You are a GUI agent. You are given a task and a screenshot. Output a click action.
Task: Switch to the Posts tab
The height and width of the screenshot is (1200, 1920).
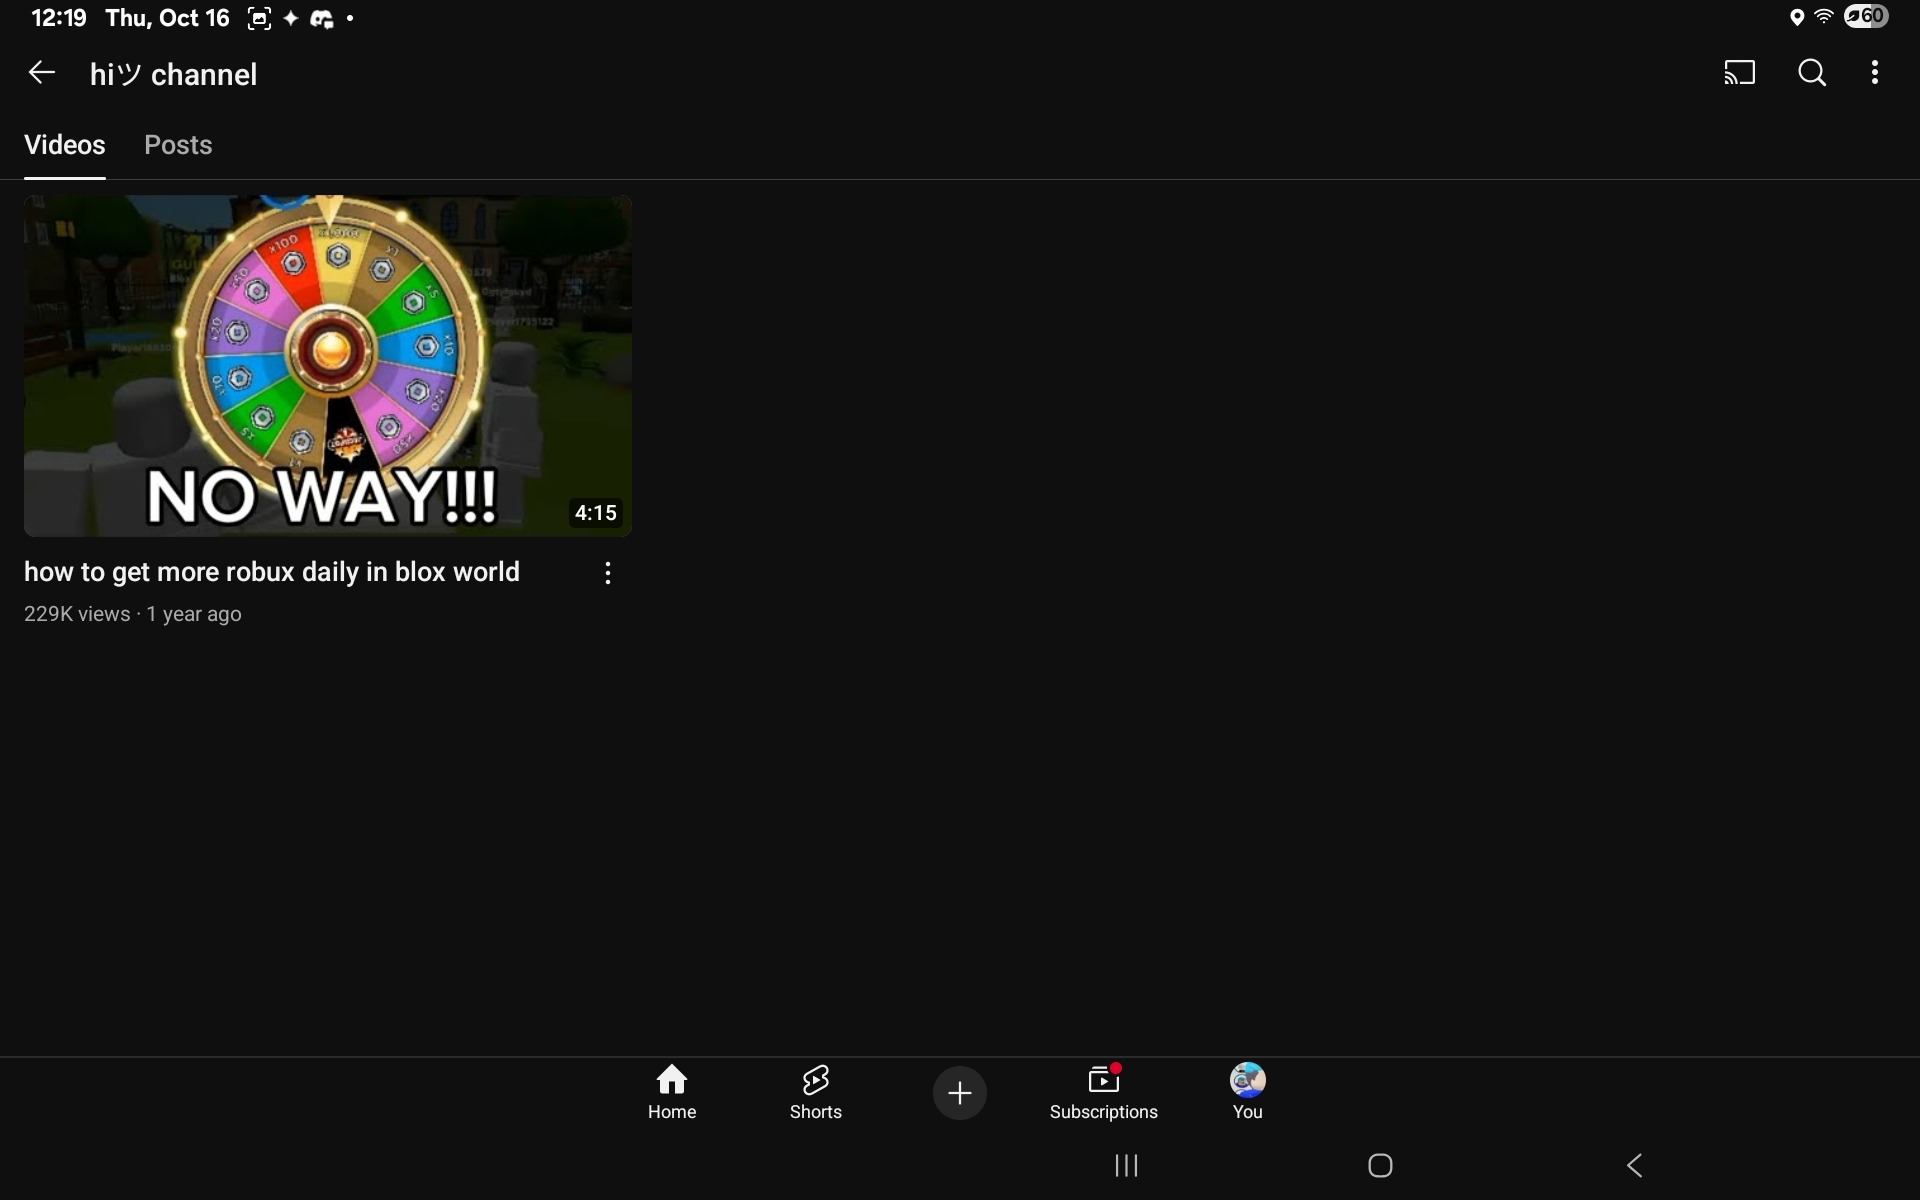[178, 145]
